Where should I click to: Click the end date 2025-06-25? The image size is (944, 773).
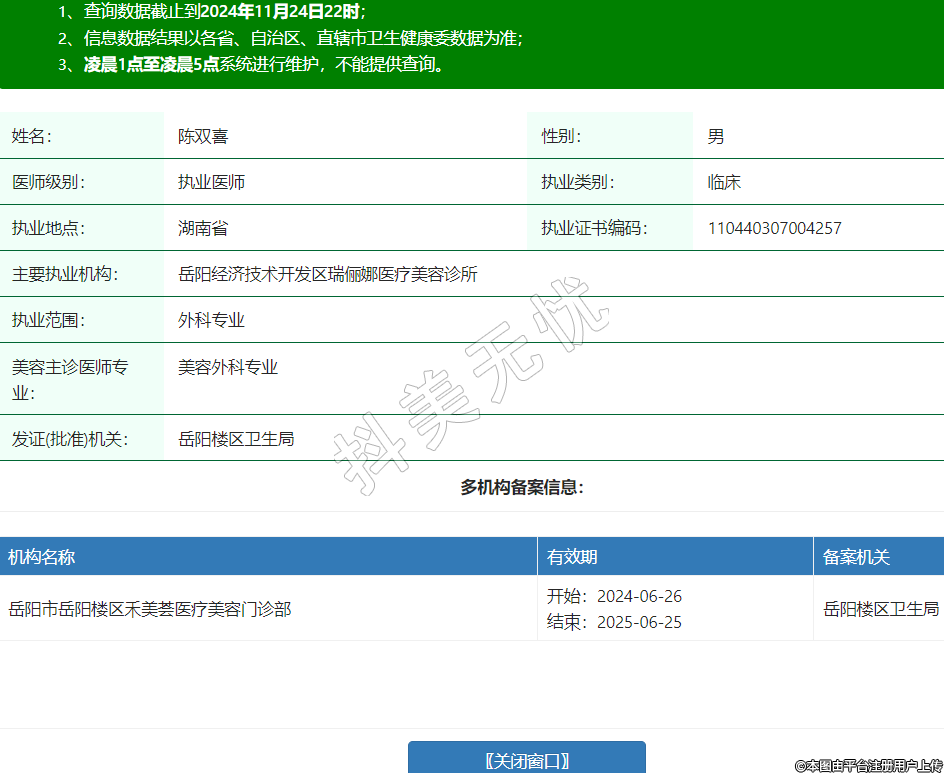[639, 623]
